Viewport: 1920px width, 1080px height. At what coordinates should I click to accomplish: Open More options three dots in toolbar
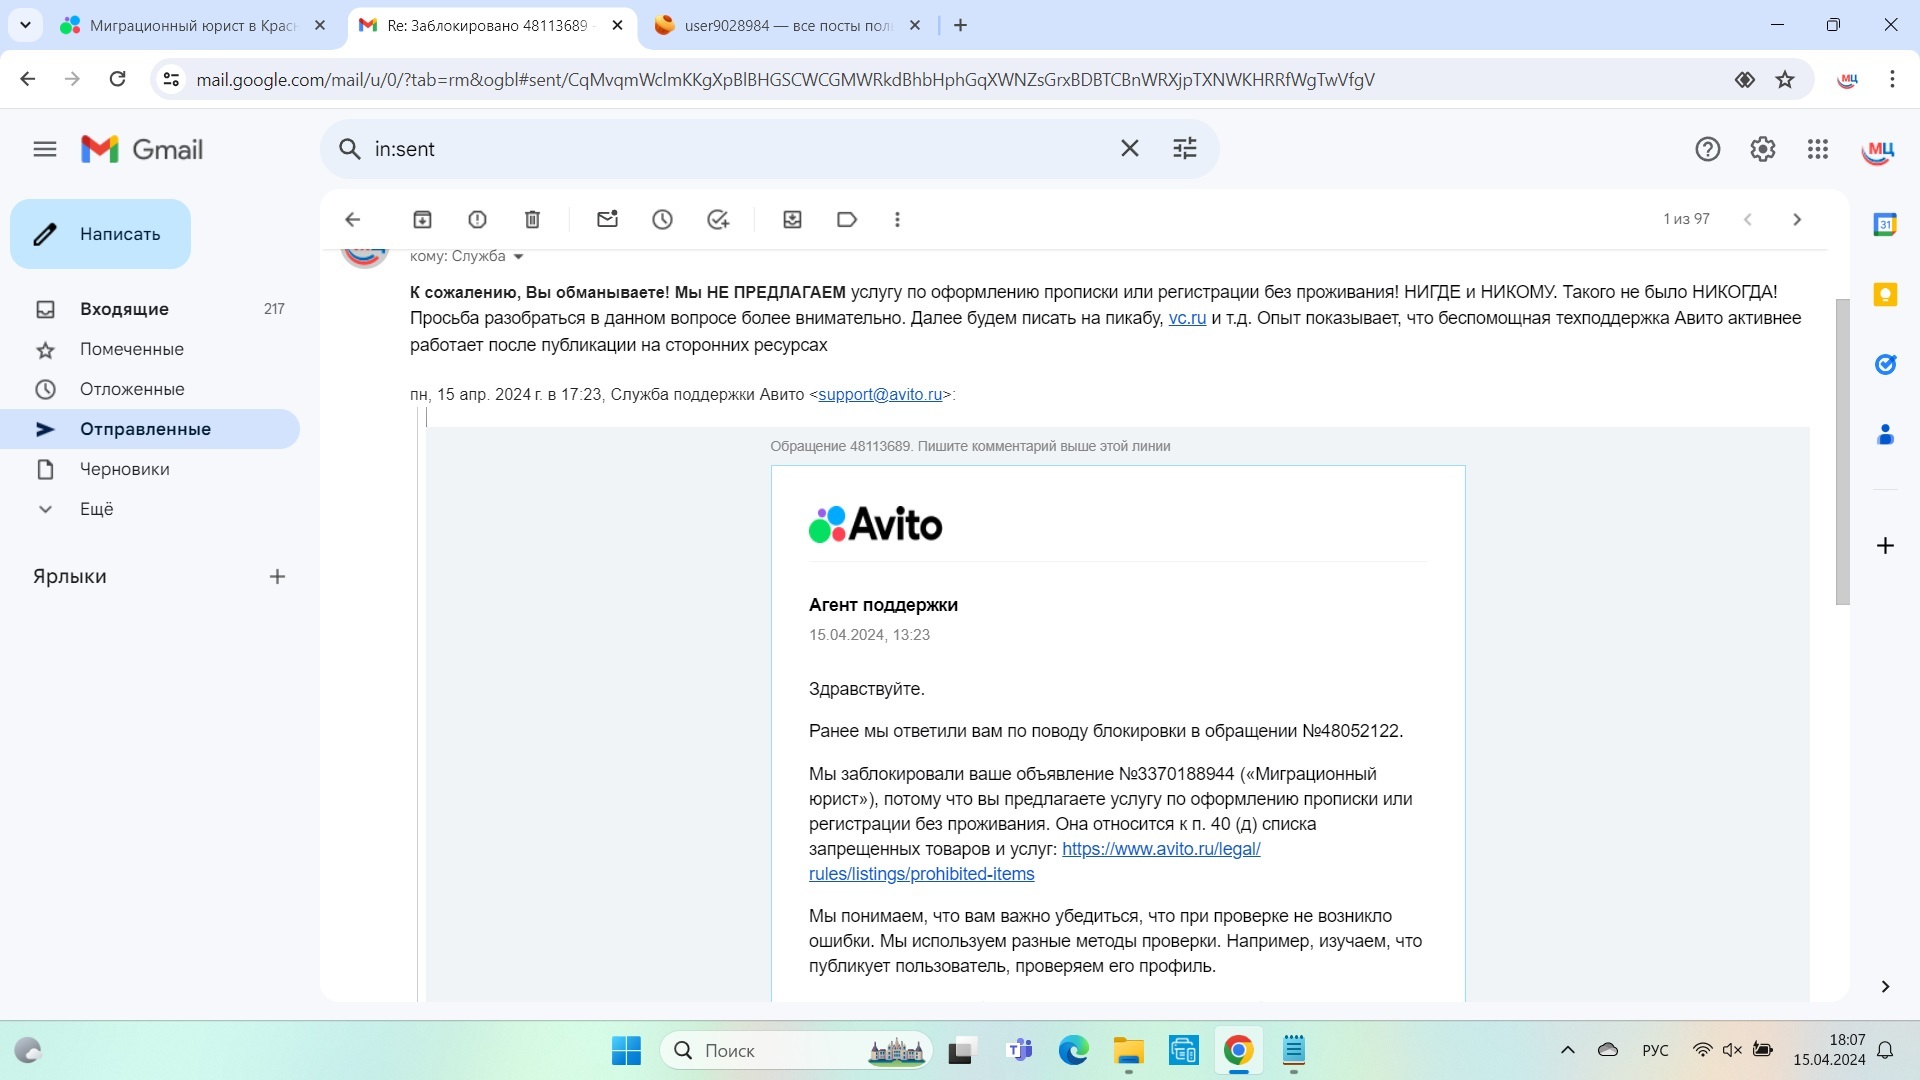click(x=897, y=219)
